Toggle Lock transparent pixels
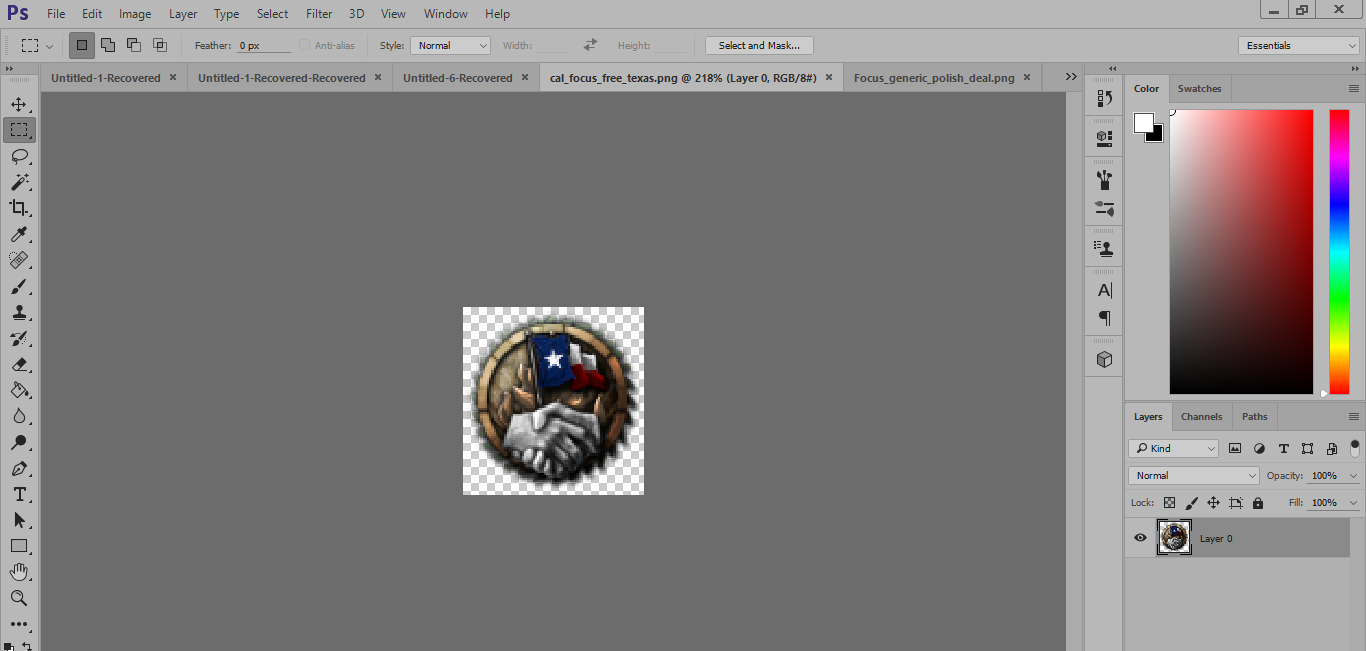The image size is (1366, 651). tap(1169, 503)
